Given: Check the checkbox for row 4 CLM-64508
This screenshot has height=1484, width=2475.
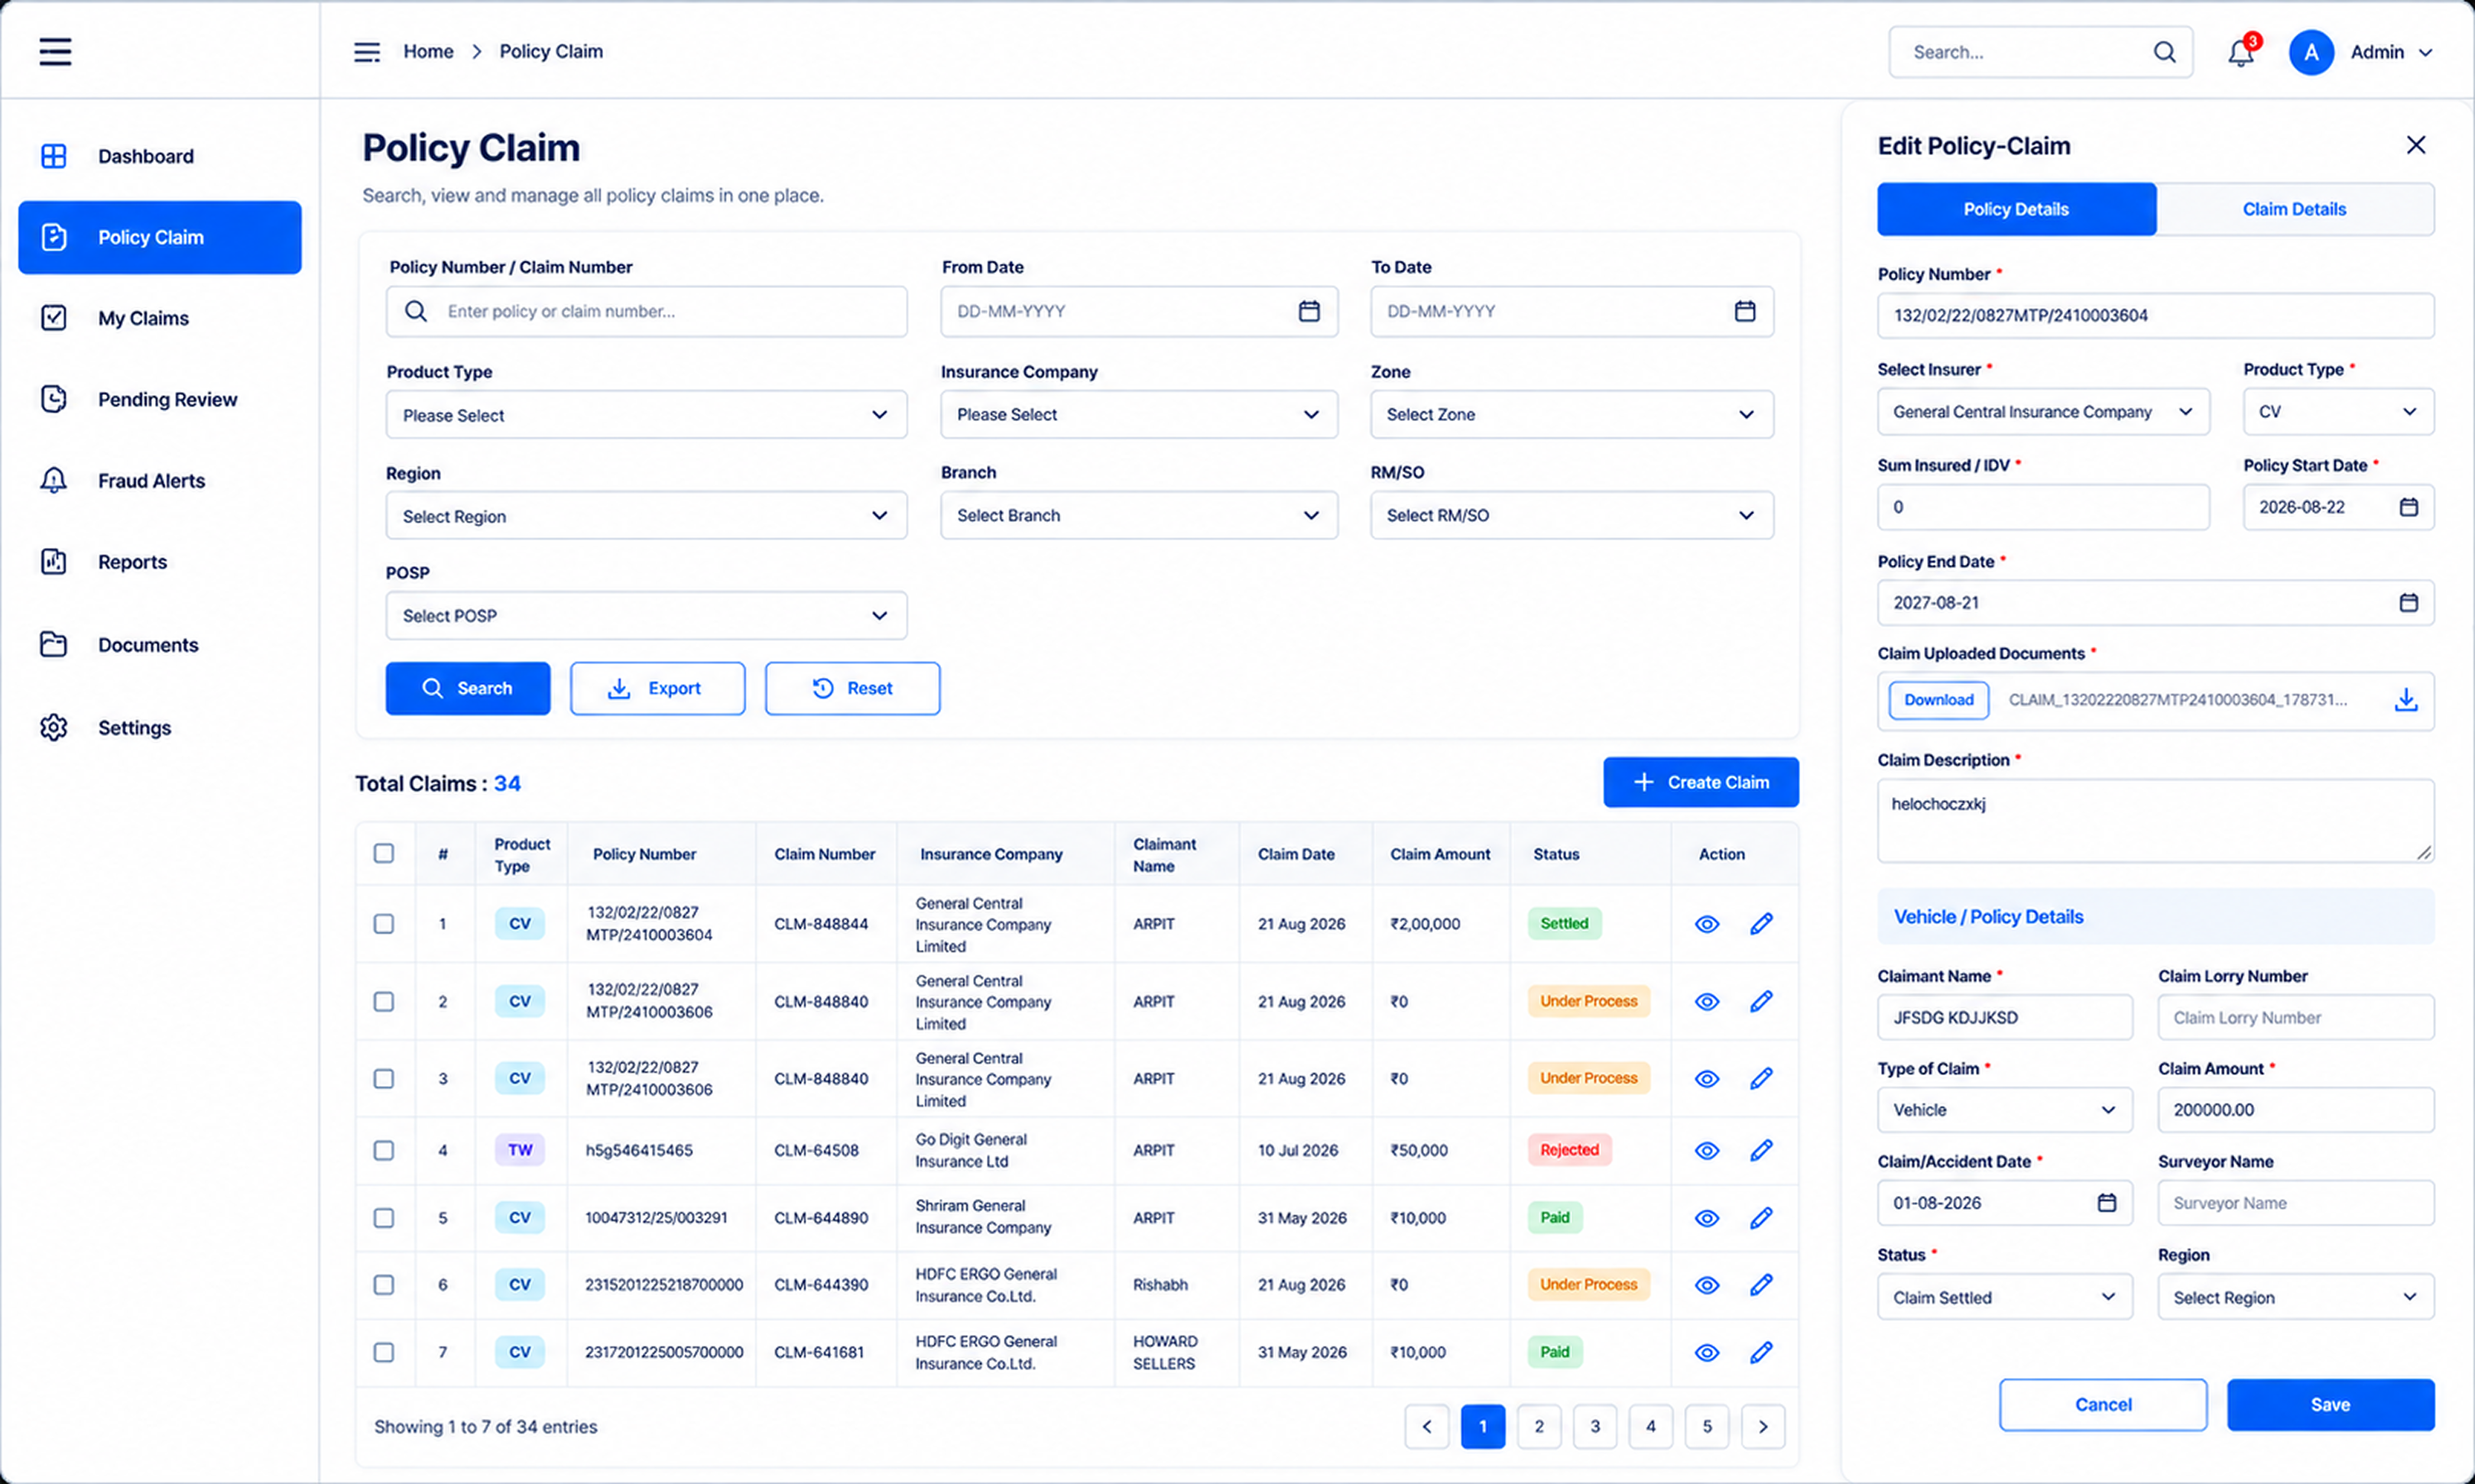Looking at the screenshot, I should [x=384, y=1150].
